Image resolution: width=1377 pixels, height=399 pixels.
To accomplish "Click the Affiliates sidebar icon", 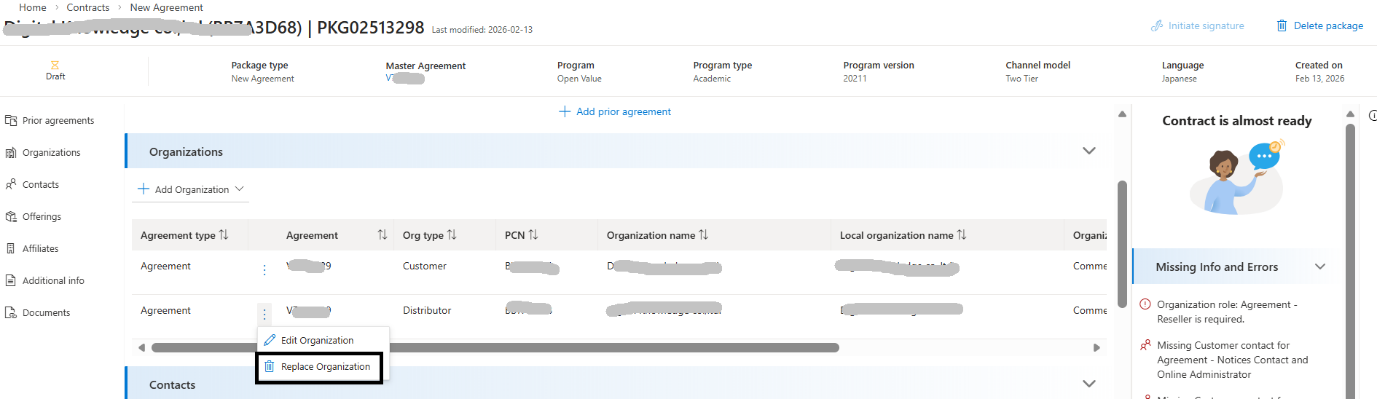I will pyautogui.click(x=11, y=248).
